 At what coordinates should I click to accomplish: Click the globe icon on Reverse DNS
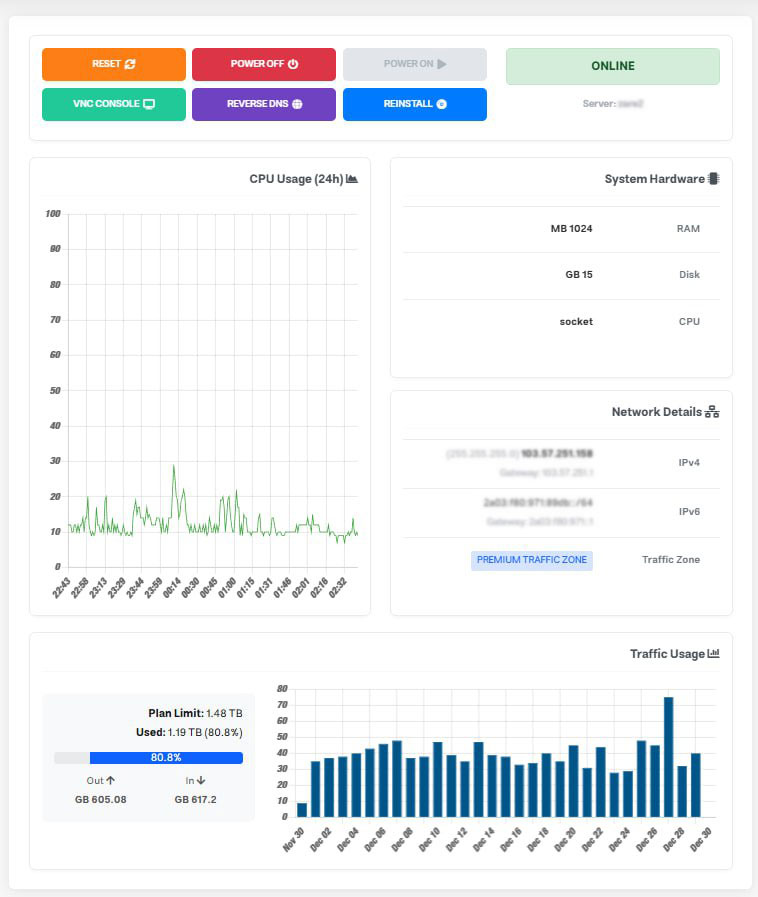[x=297, y=104]
